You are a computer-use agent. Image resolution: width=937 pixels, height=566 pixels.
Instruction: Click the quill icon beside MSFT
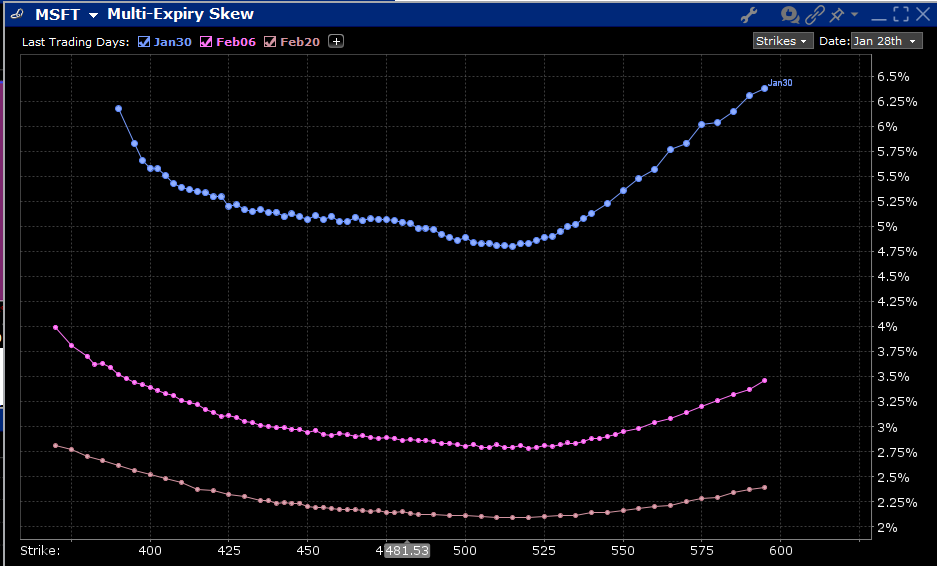(17, 14)
